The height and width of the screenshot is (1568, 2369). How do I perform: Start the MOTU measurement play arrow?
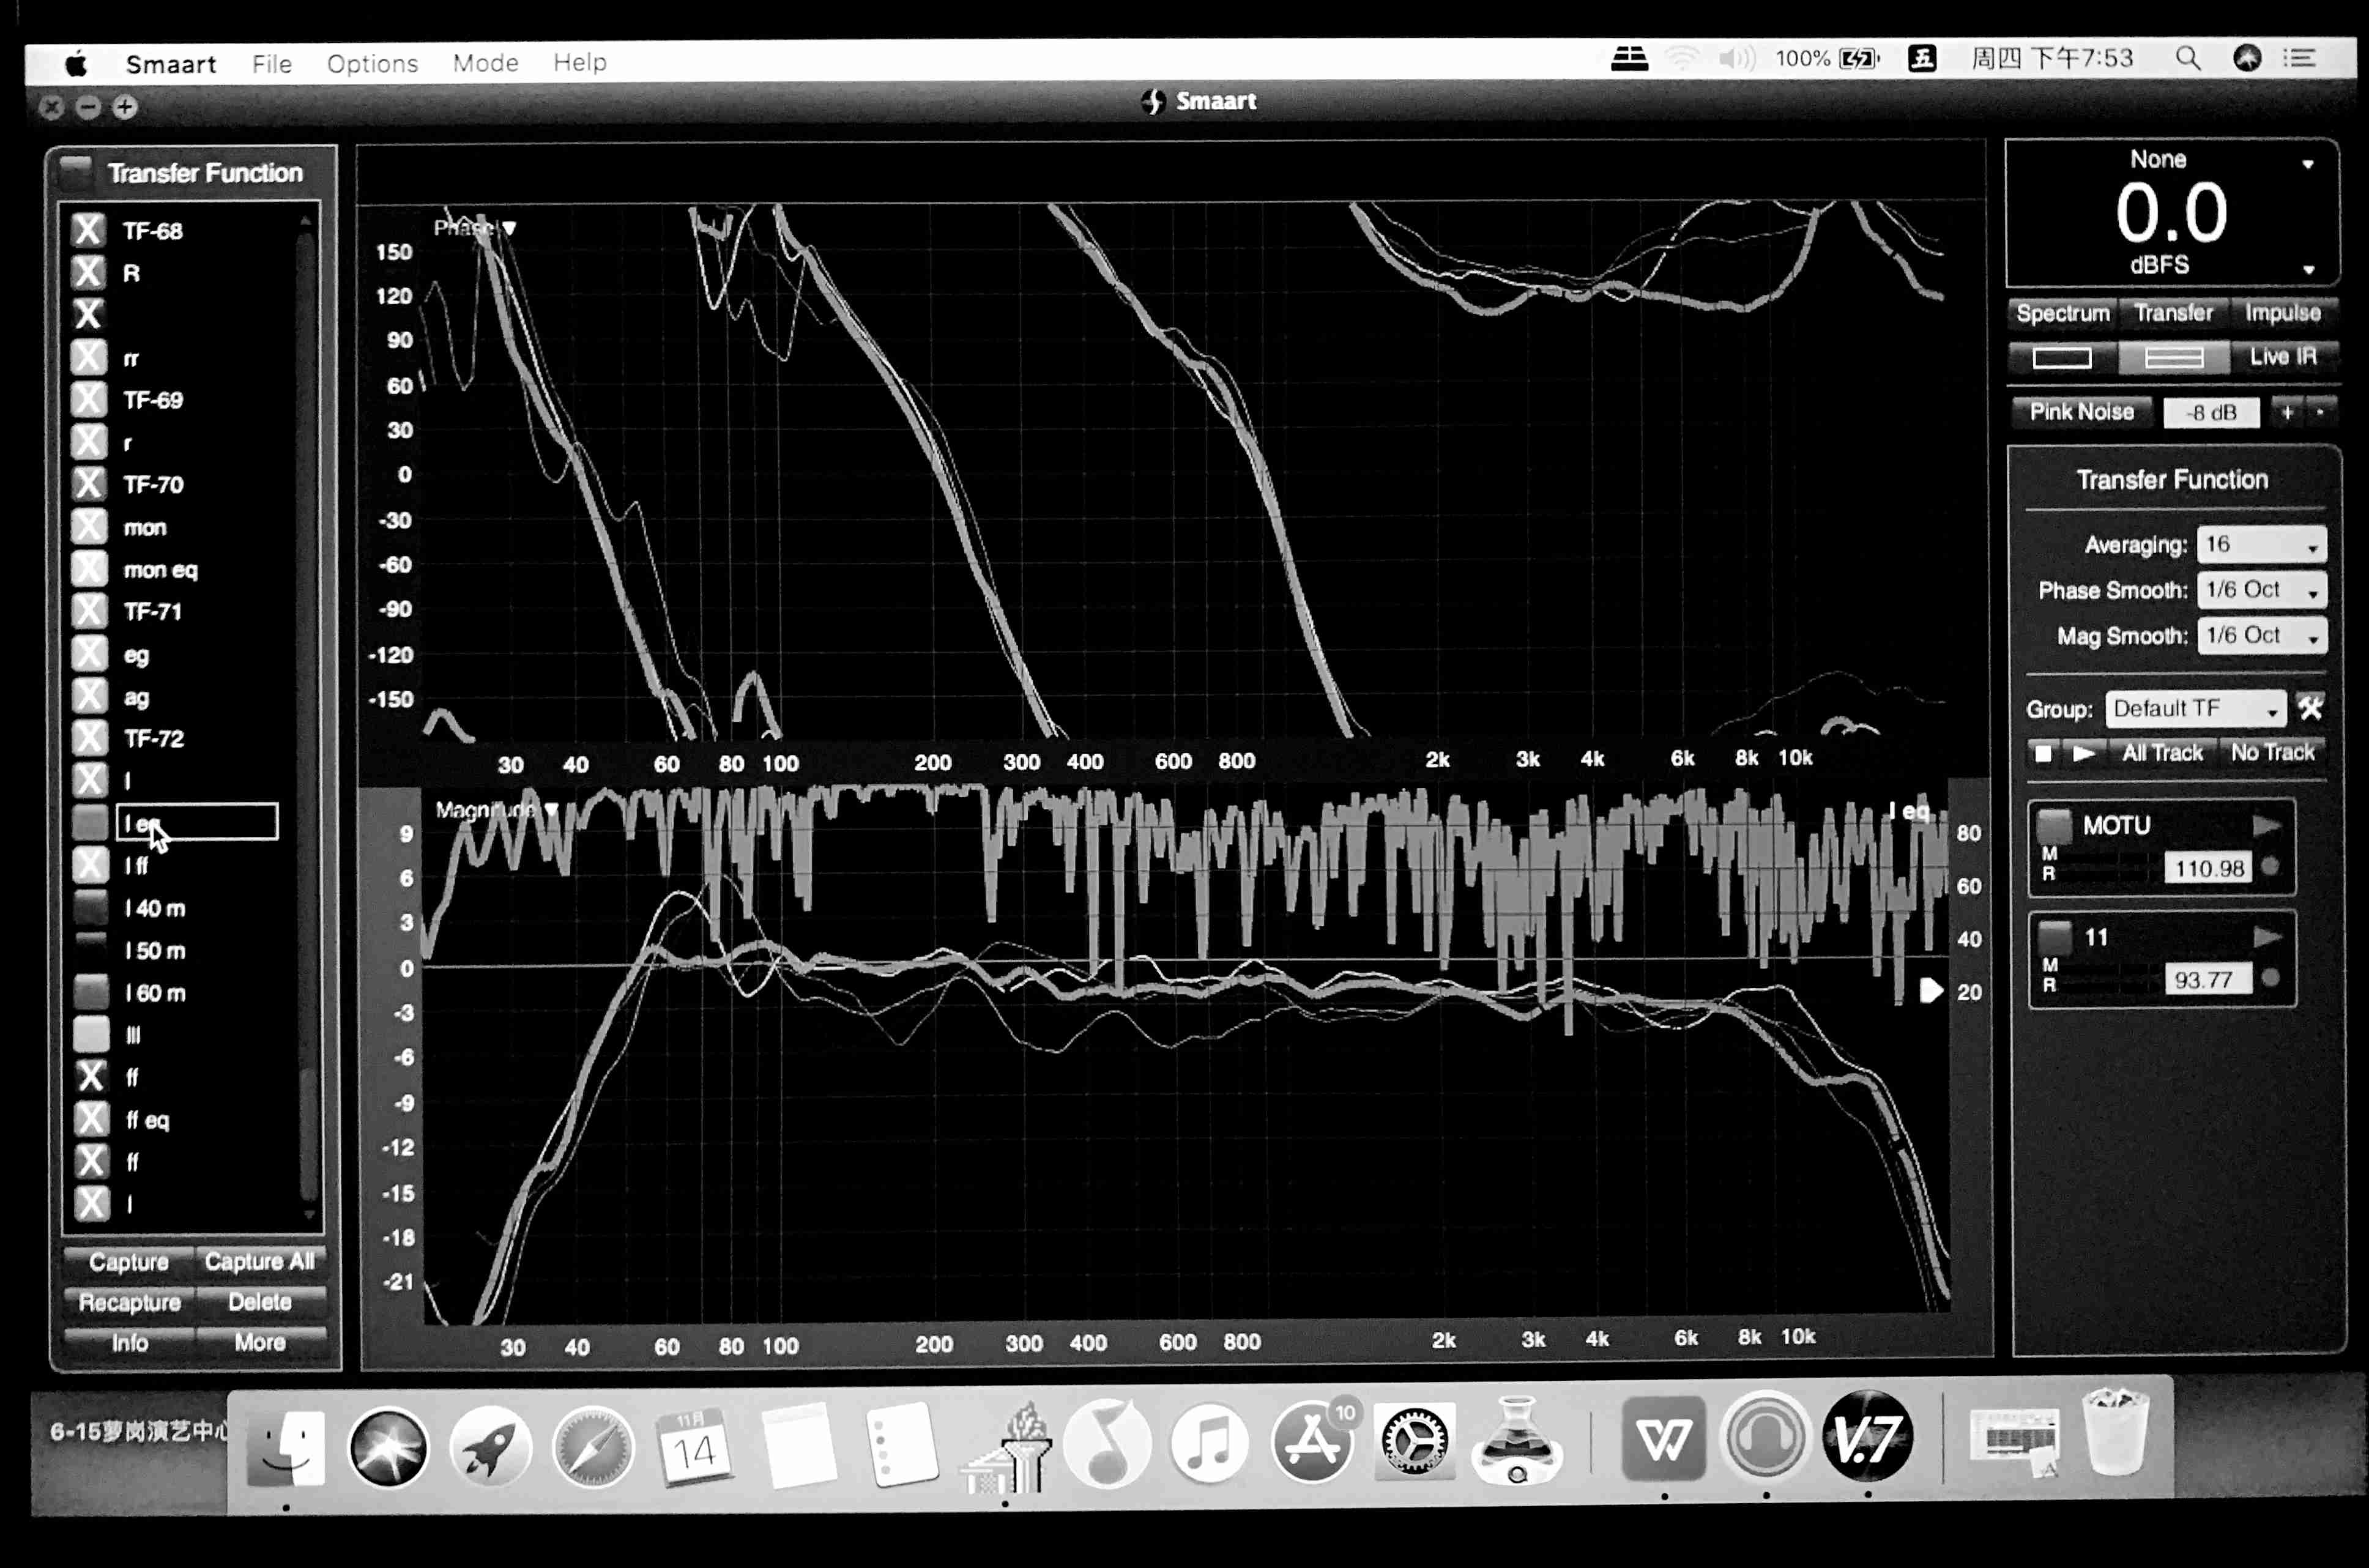2266,826
